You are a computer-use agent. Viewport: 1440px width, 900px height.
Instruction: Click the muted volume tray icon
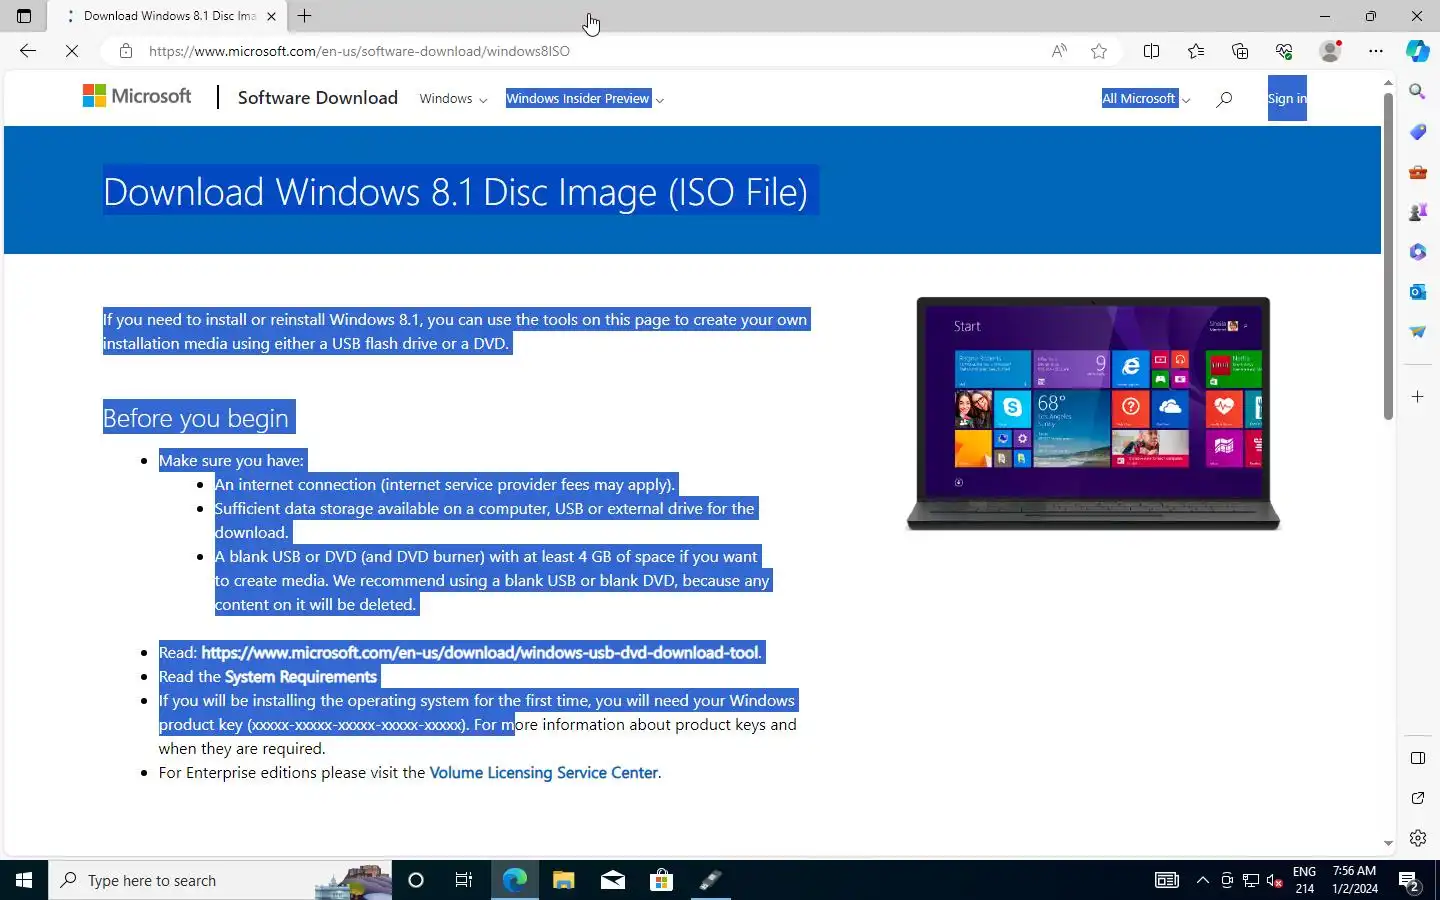1275,880
